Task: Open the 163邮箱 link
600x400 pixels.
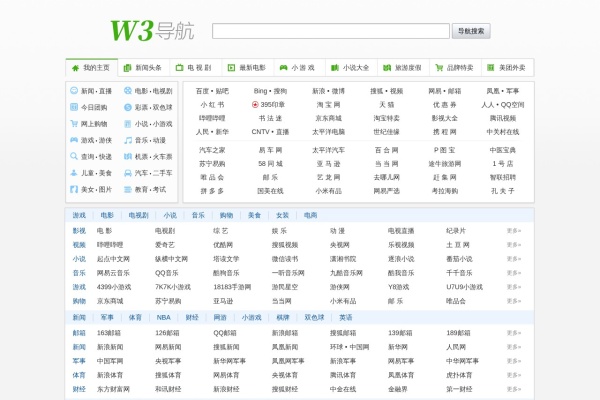Action: [109, 333]
